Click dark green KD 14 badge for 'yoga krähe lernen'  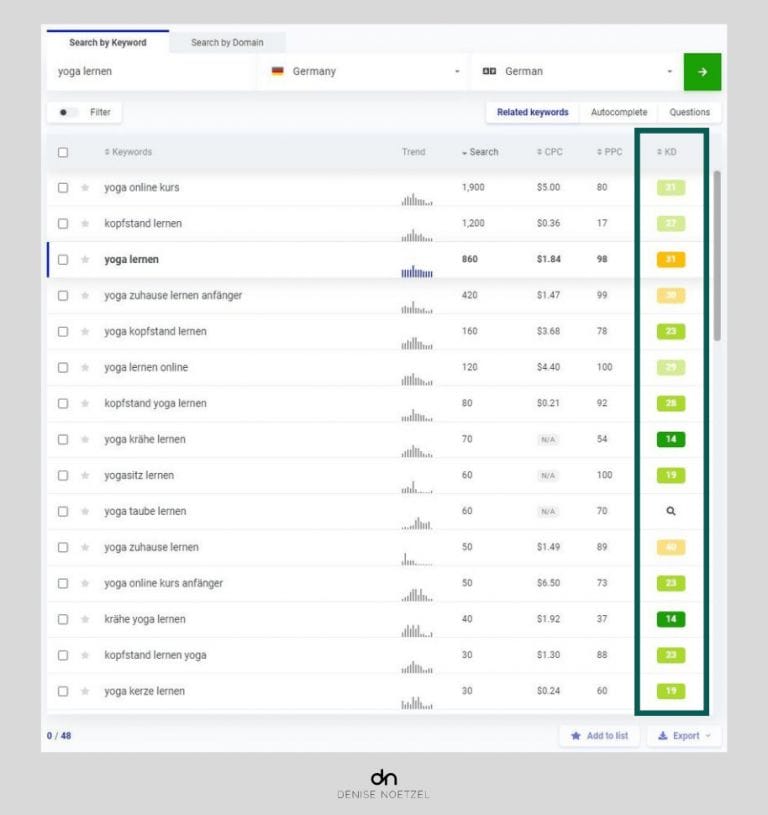pos(671,439)
